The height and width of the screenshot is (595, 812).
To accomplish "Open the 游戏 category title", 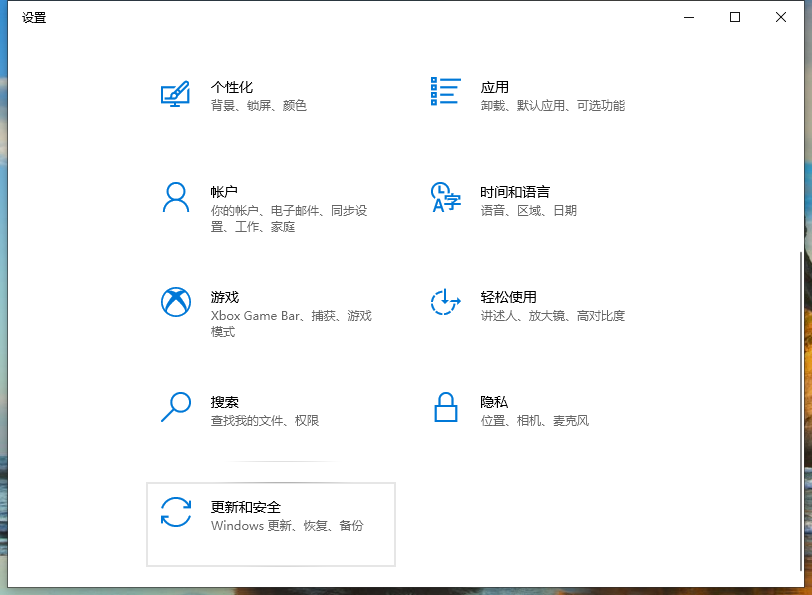I will 224,297.
